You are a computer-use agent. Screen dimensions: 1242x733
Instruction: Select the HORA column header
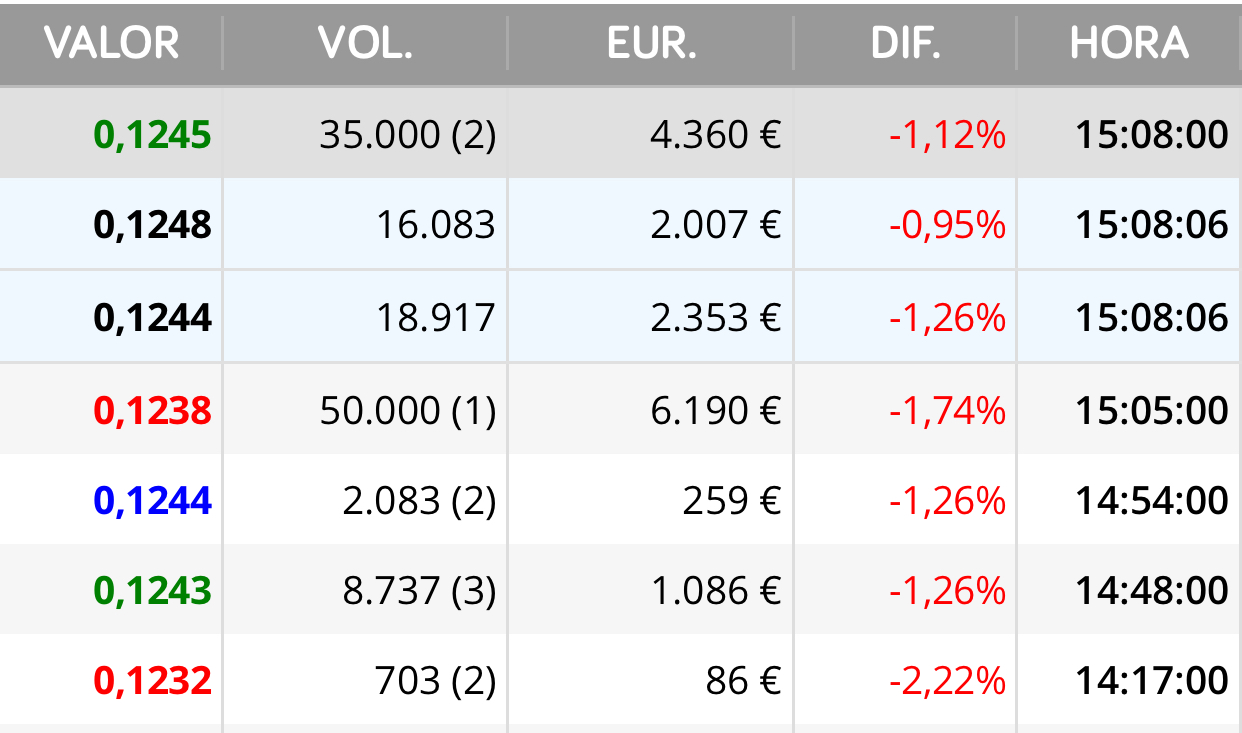(x=1129, y=43)
